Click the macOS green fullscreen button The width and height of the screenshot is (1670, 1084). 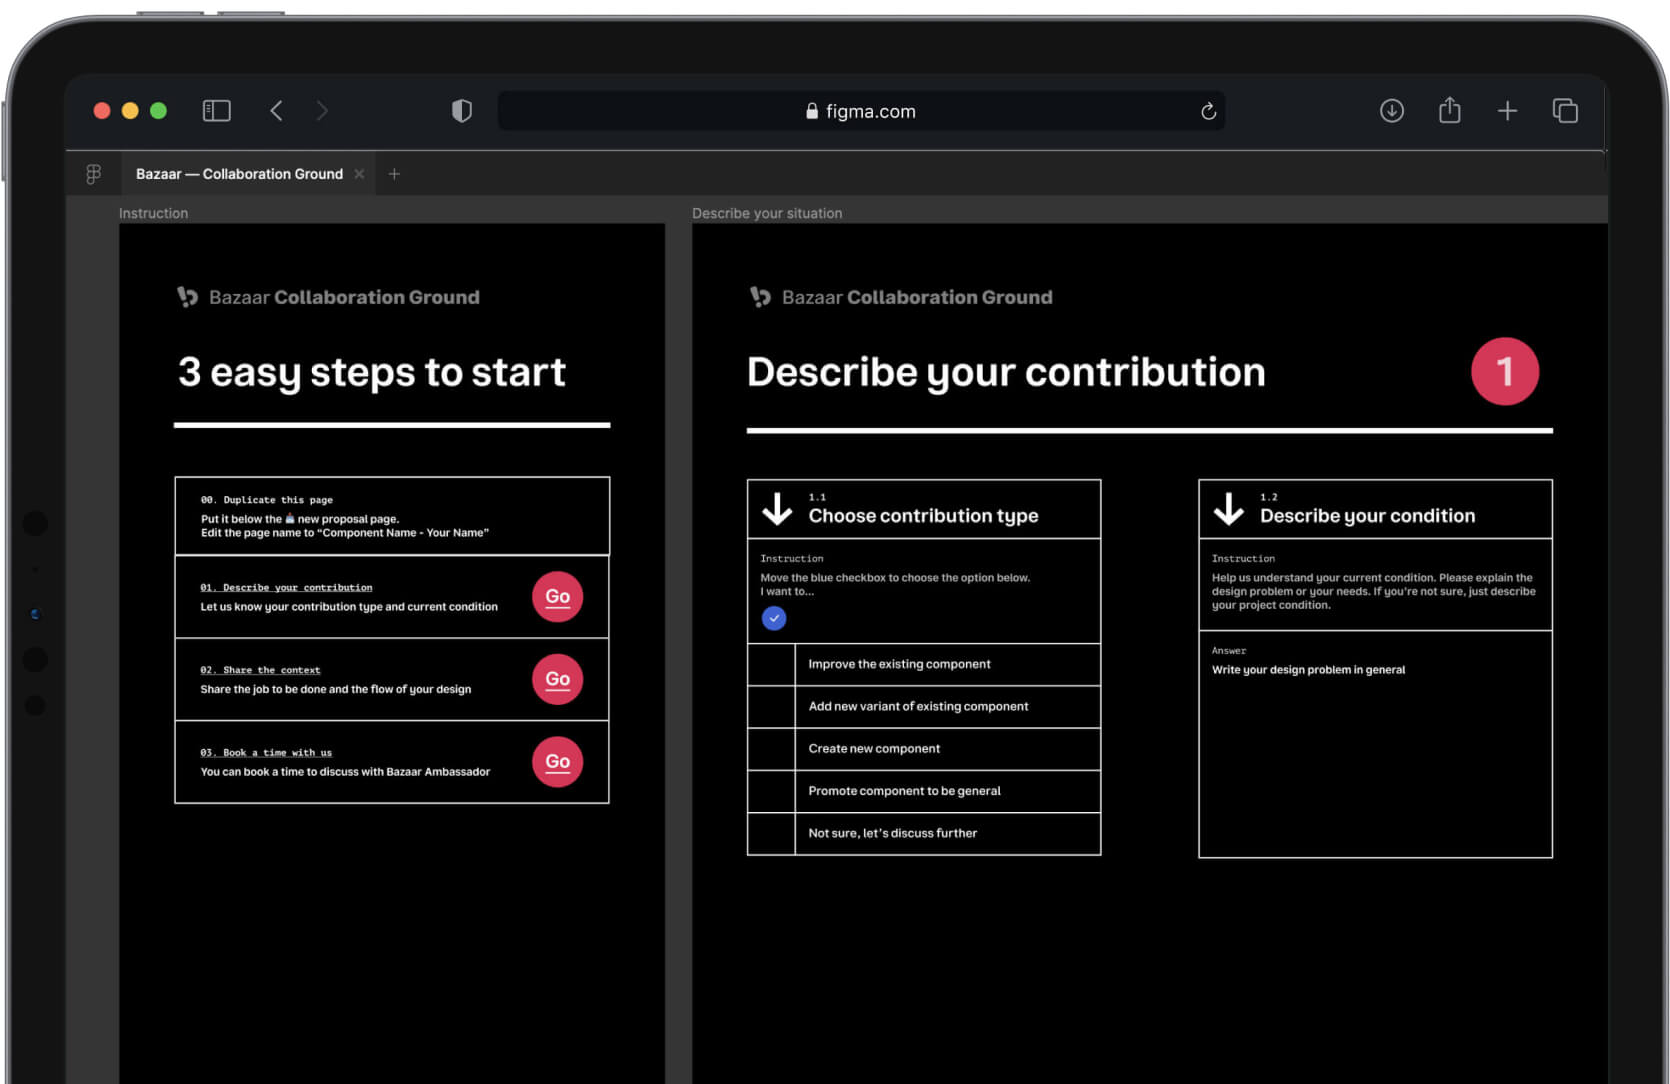point(158,111)
